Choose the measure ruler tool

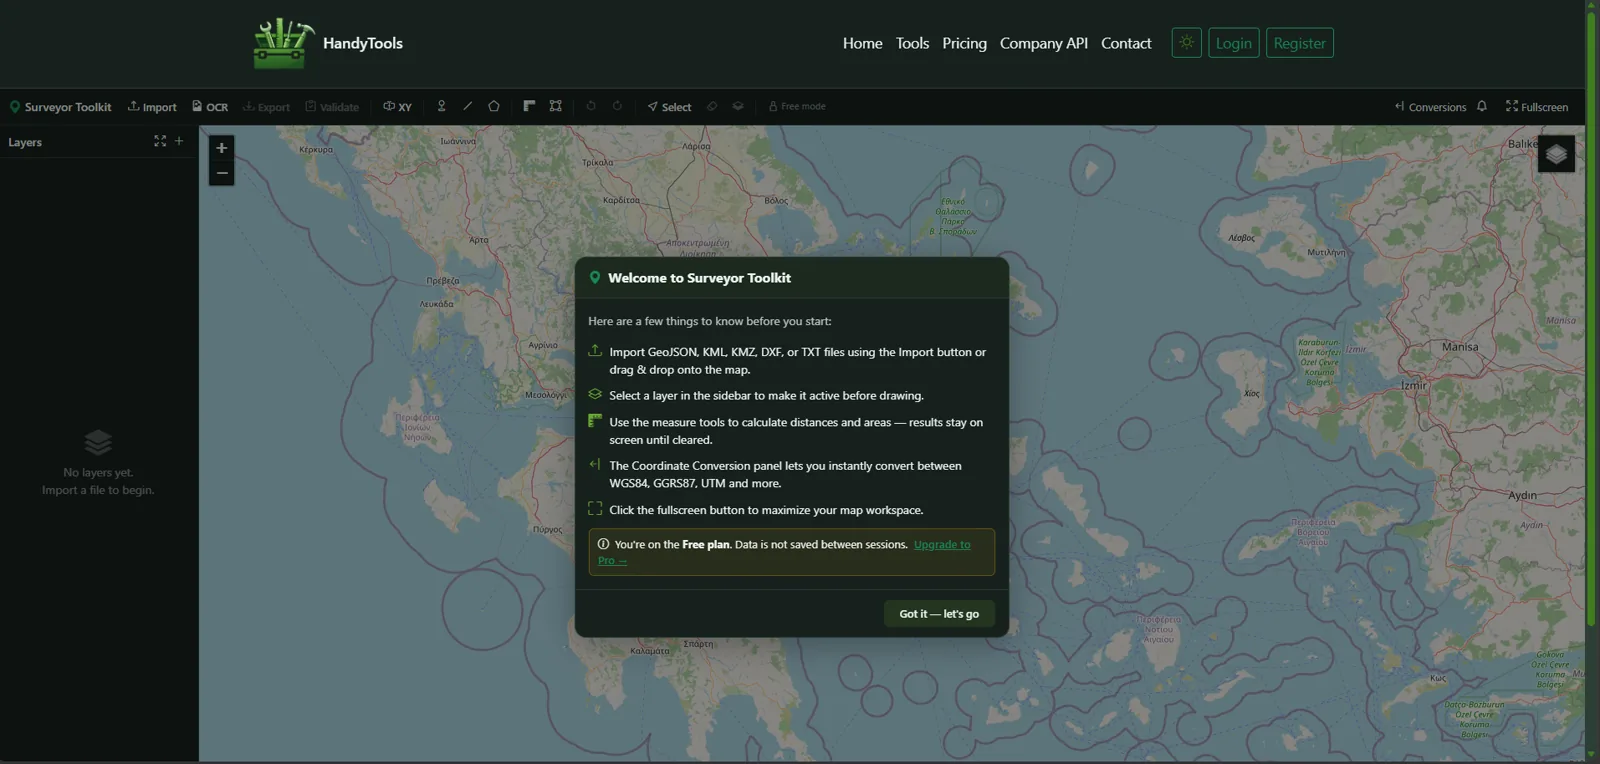[529, 106]
